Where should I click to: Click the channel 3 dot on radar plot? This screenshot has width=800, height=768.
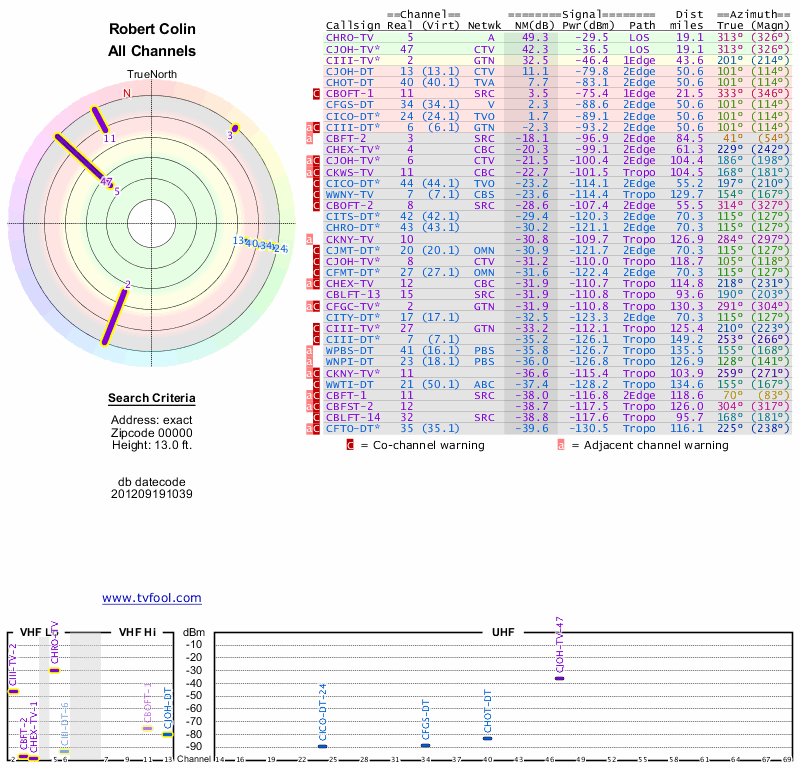pos(234,128)
